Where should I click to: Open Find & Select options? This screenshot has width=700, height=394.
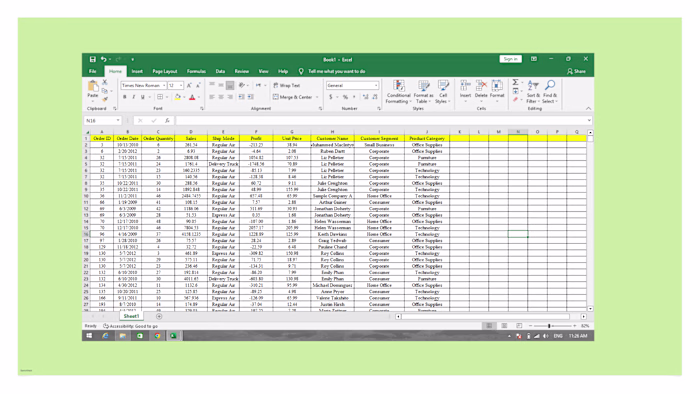pyautogui.click(x=550, y=92)
